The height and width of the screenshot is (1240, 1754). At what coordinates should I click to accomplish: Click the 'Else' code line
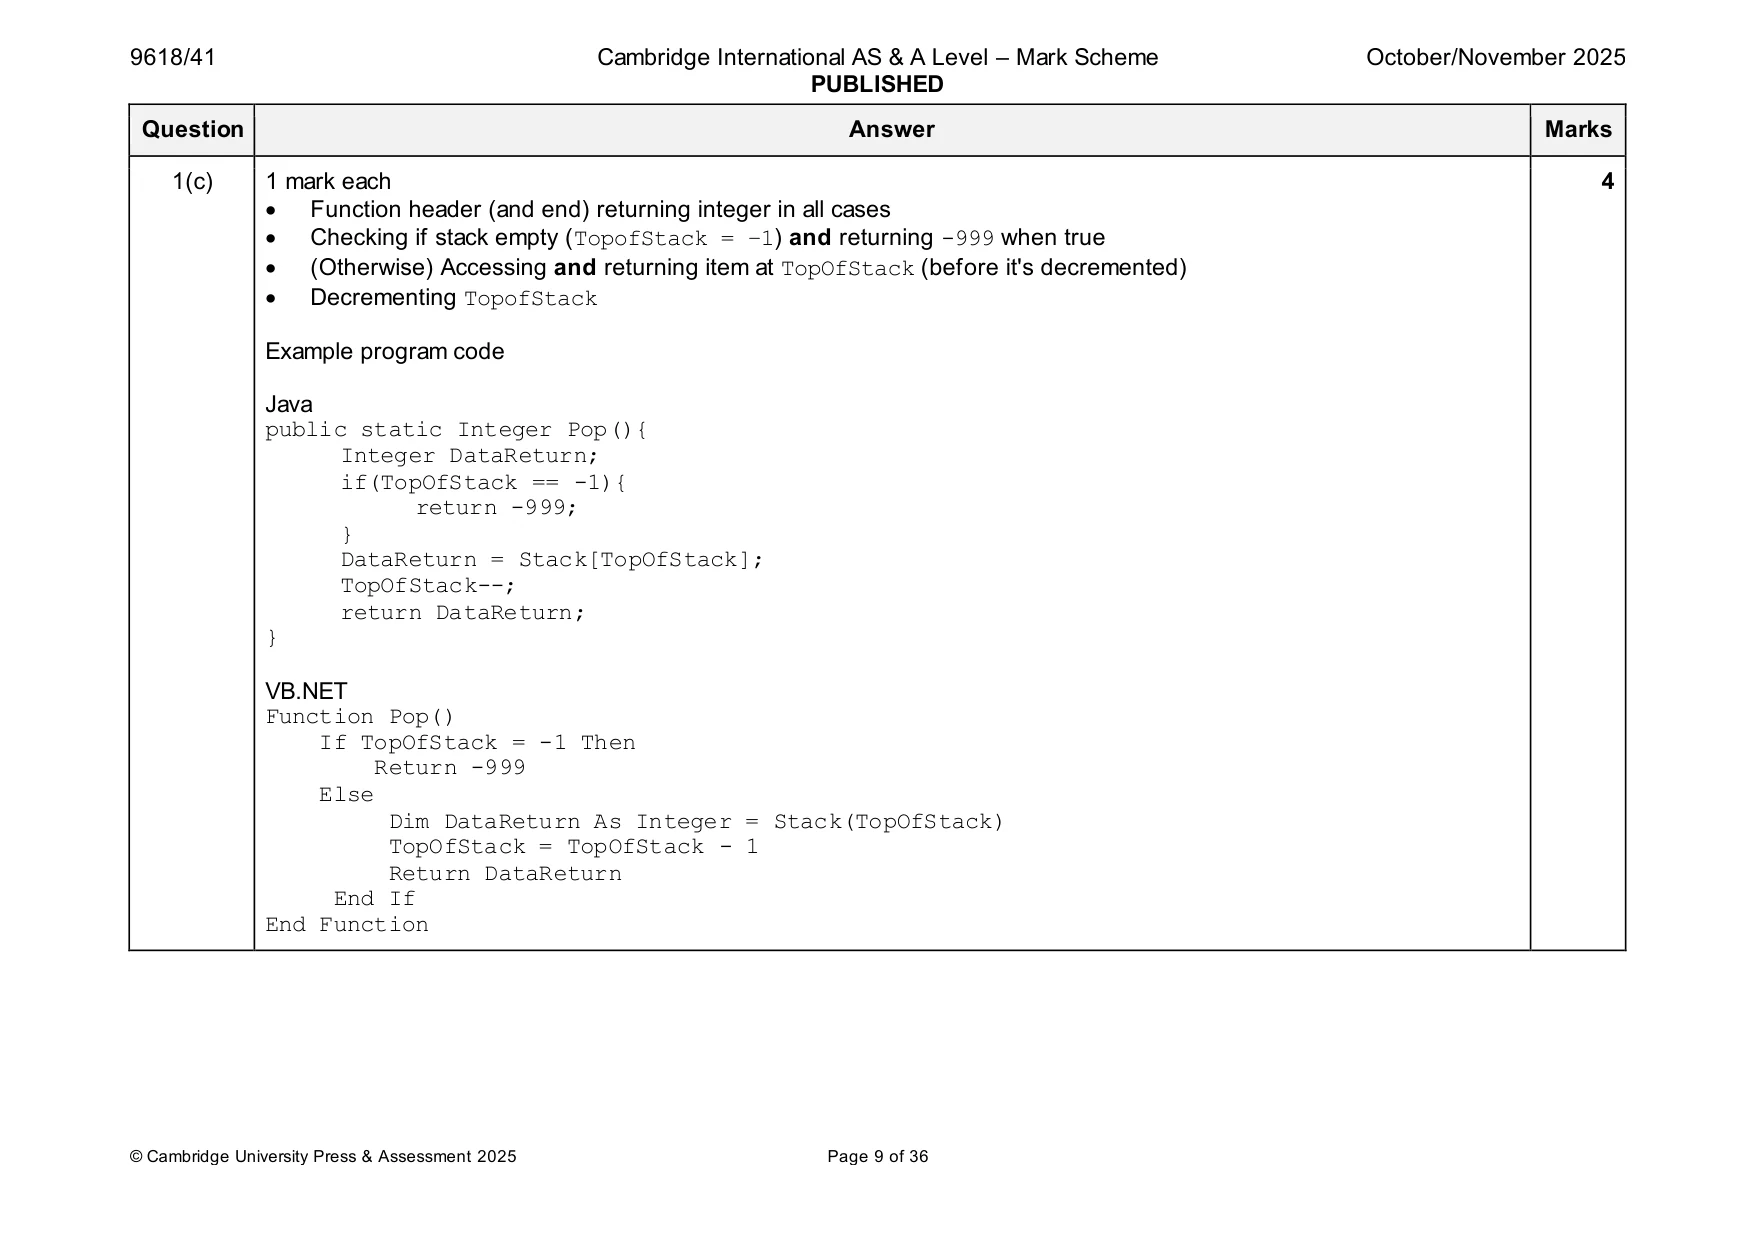click(x=346, y=795)
